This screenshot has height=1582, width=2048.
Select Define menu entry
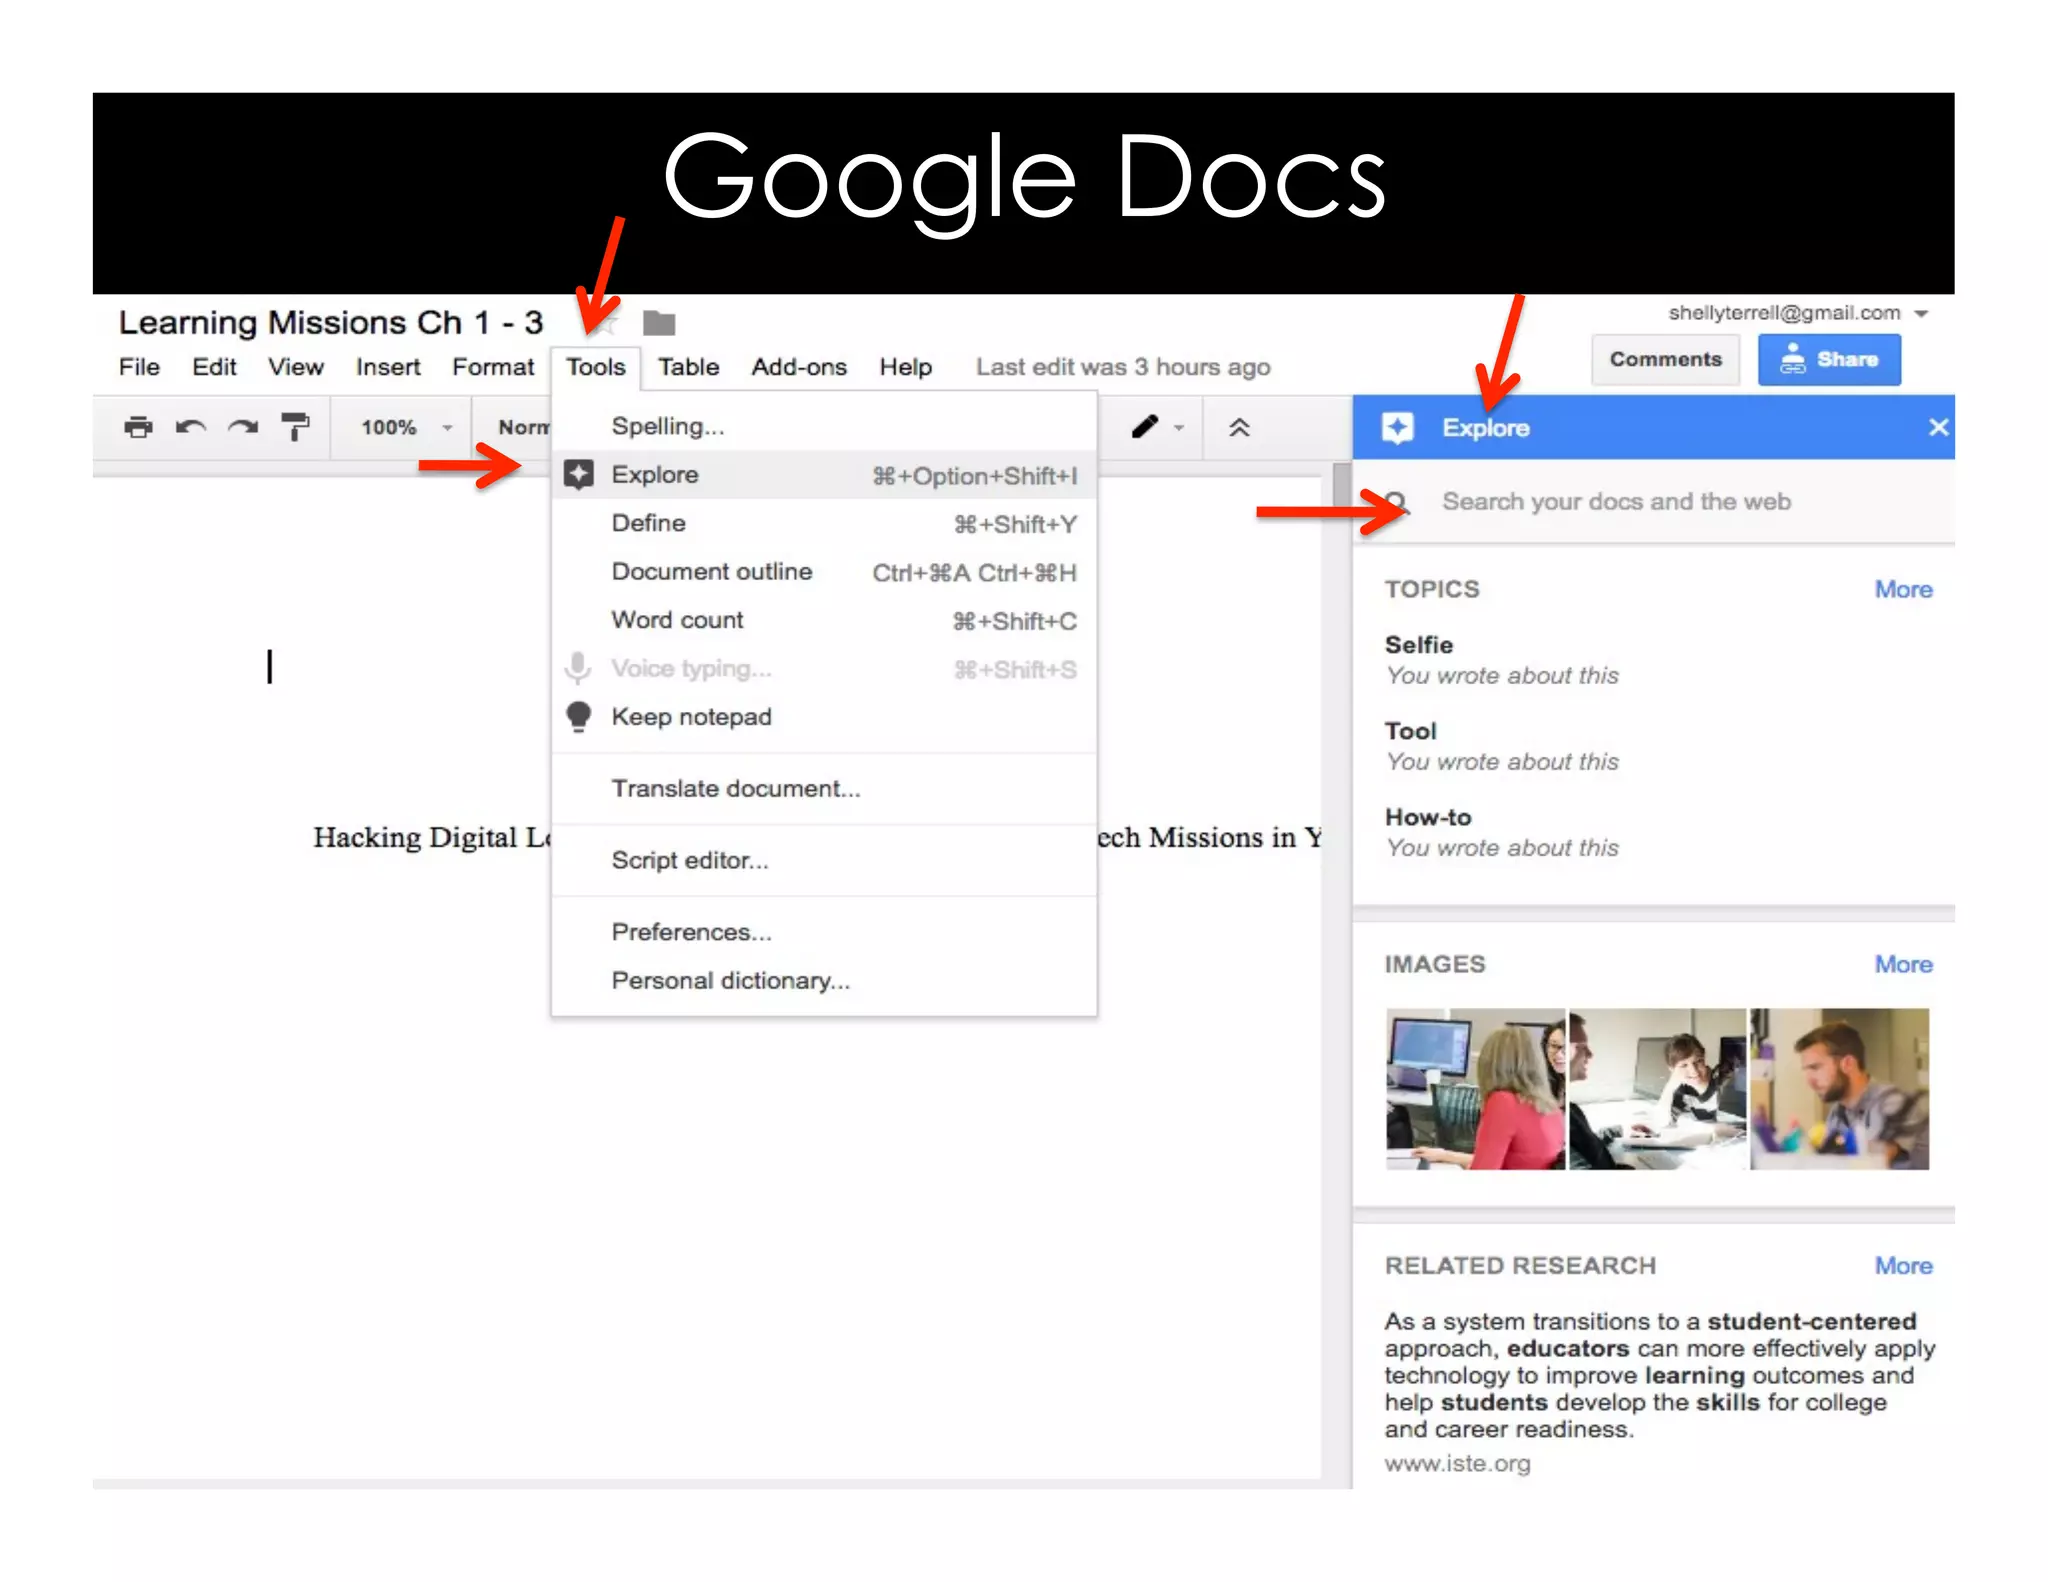824,523
